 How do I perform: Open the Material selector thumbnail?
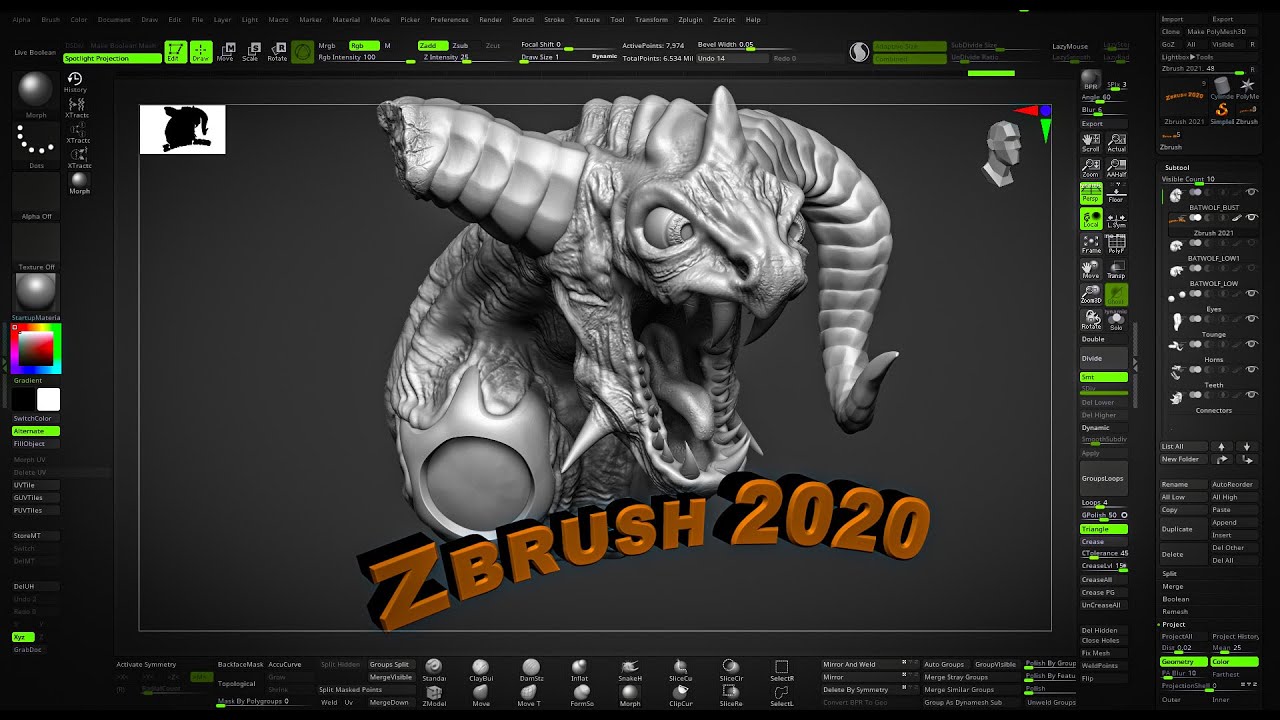36,293
